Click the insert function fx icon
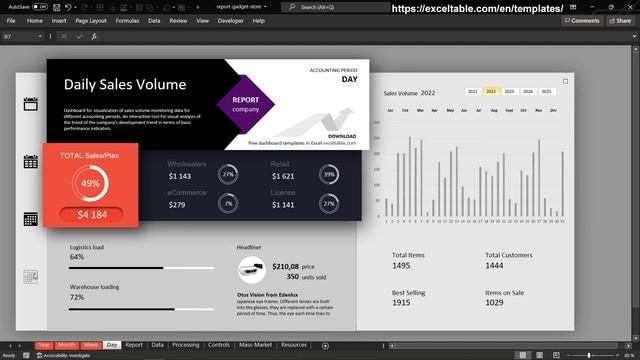This screenshot has width=640, height=360. 93,36
